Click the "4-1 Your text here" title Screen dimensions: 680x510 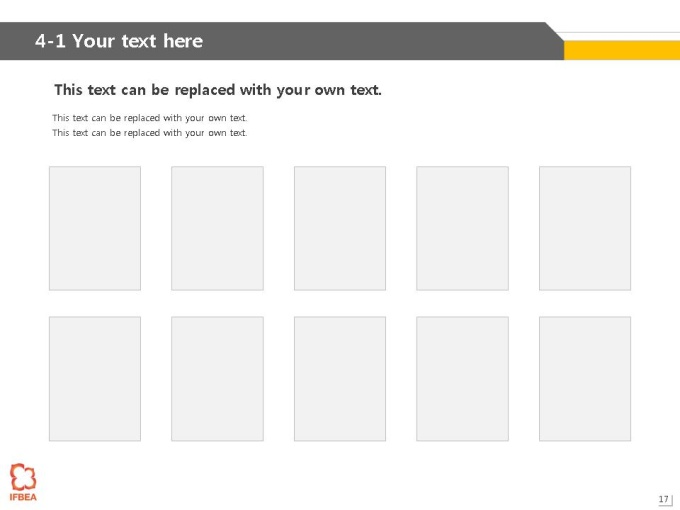119,41
